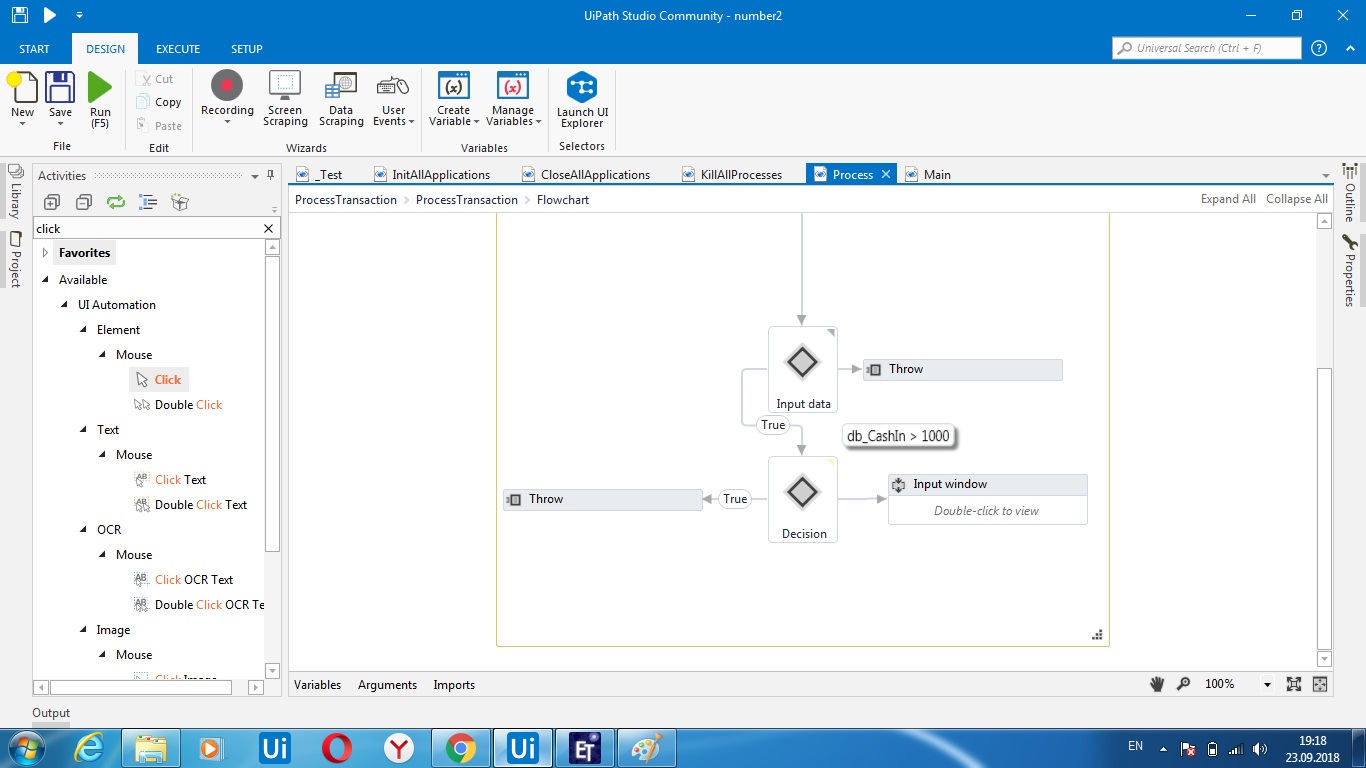This screenshot has height=768, width=1366.
Task: Select the Click OCR Text activity
Action: click(184, 580)
